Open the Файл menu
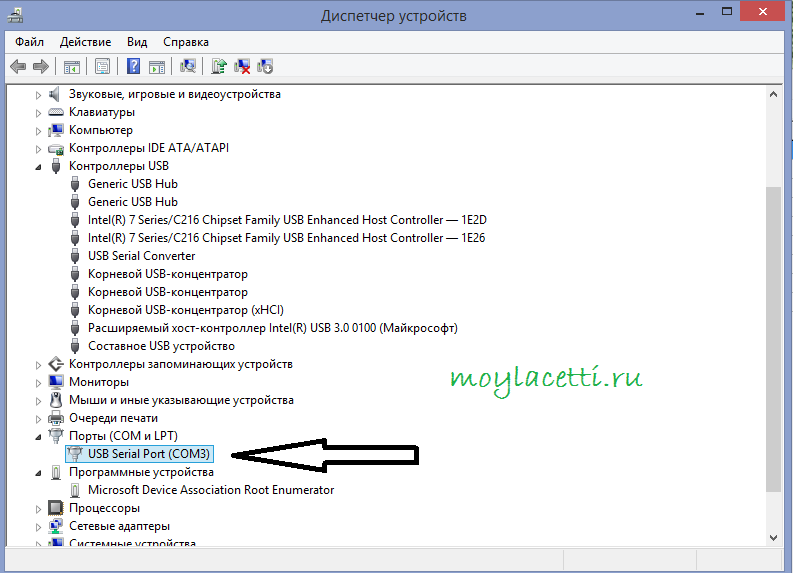 click(30, 42)
